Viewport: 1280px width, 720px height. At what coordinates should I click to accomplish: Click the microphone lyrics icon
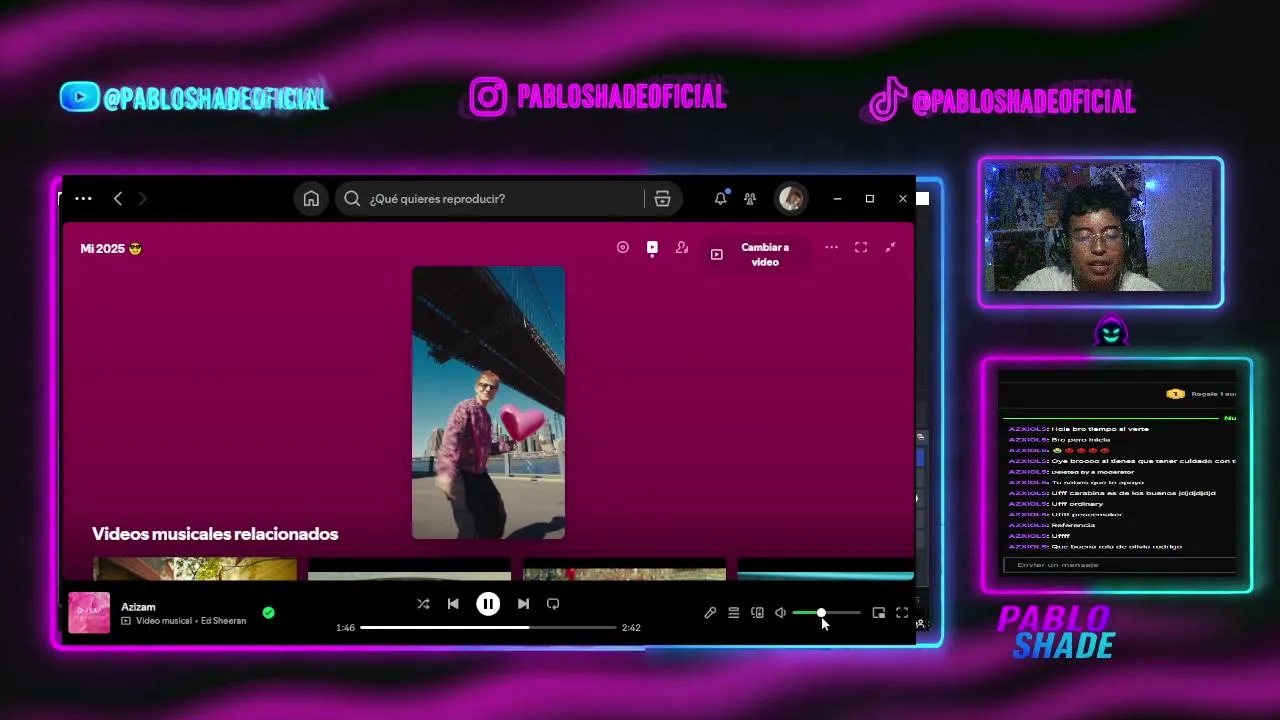click(710, 613)
